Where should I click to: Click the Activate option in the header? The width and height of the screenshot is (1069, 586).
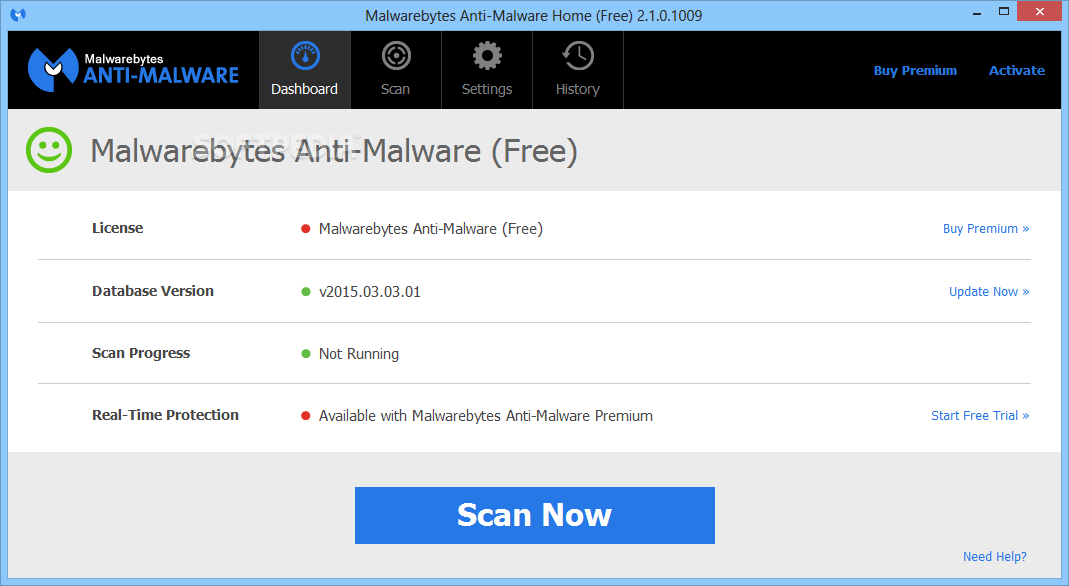pos(1016,70)
